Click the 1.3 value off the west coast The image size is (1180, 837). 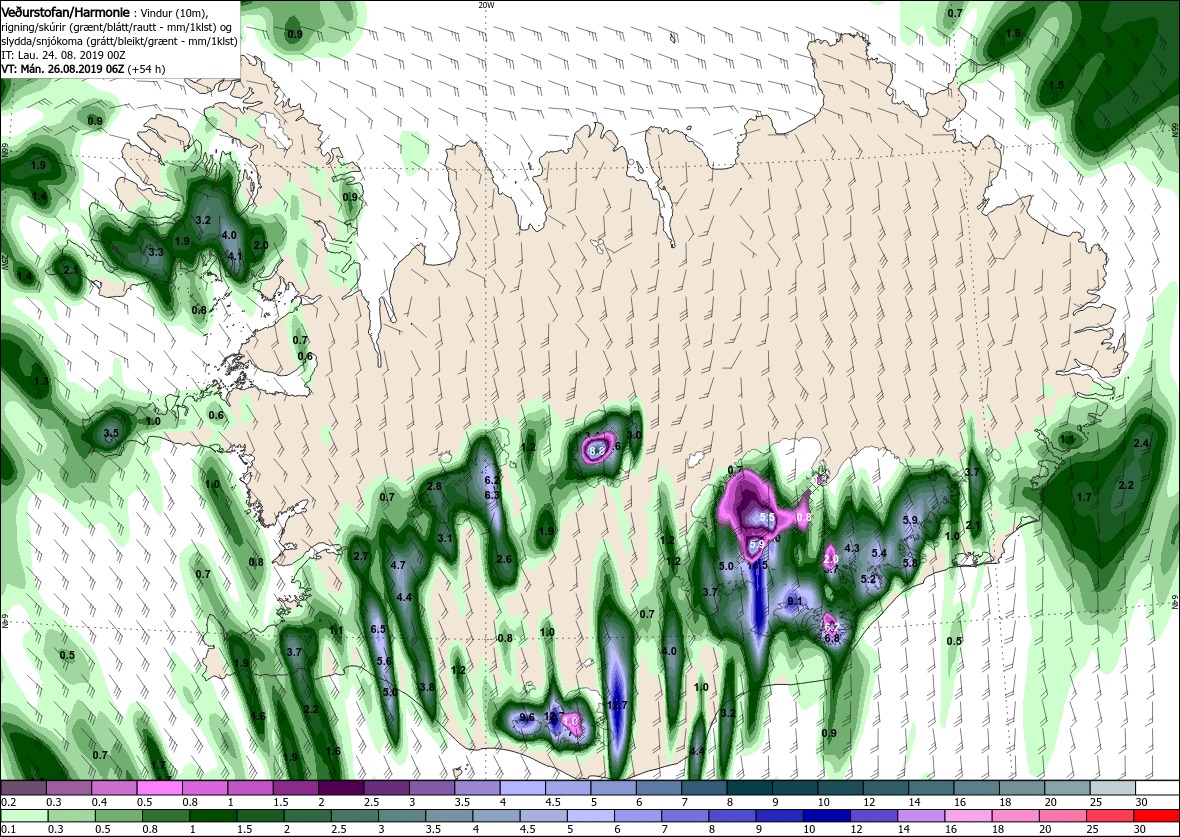point(41,382)
